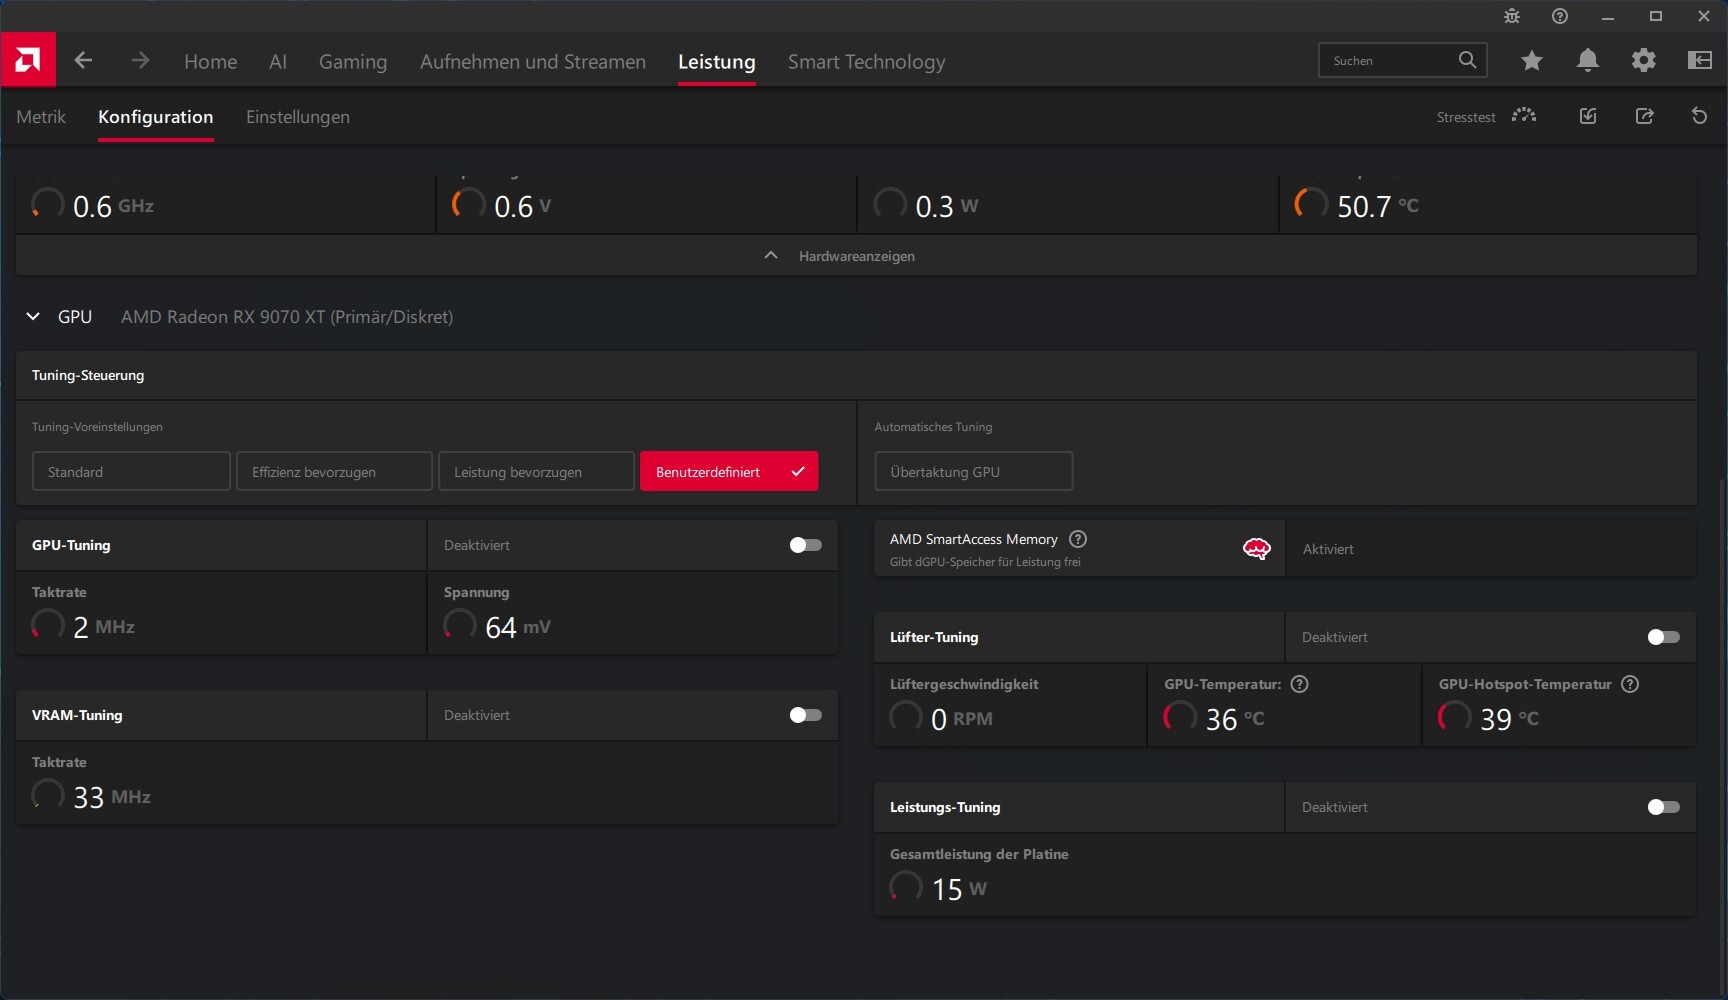Click the AMD logo icon
This screenshot has width=1728, height=1000.
point(28,60)
